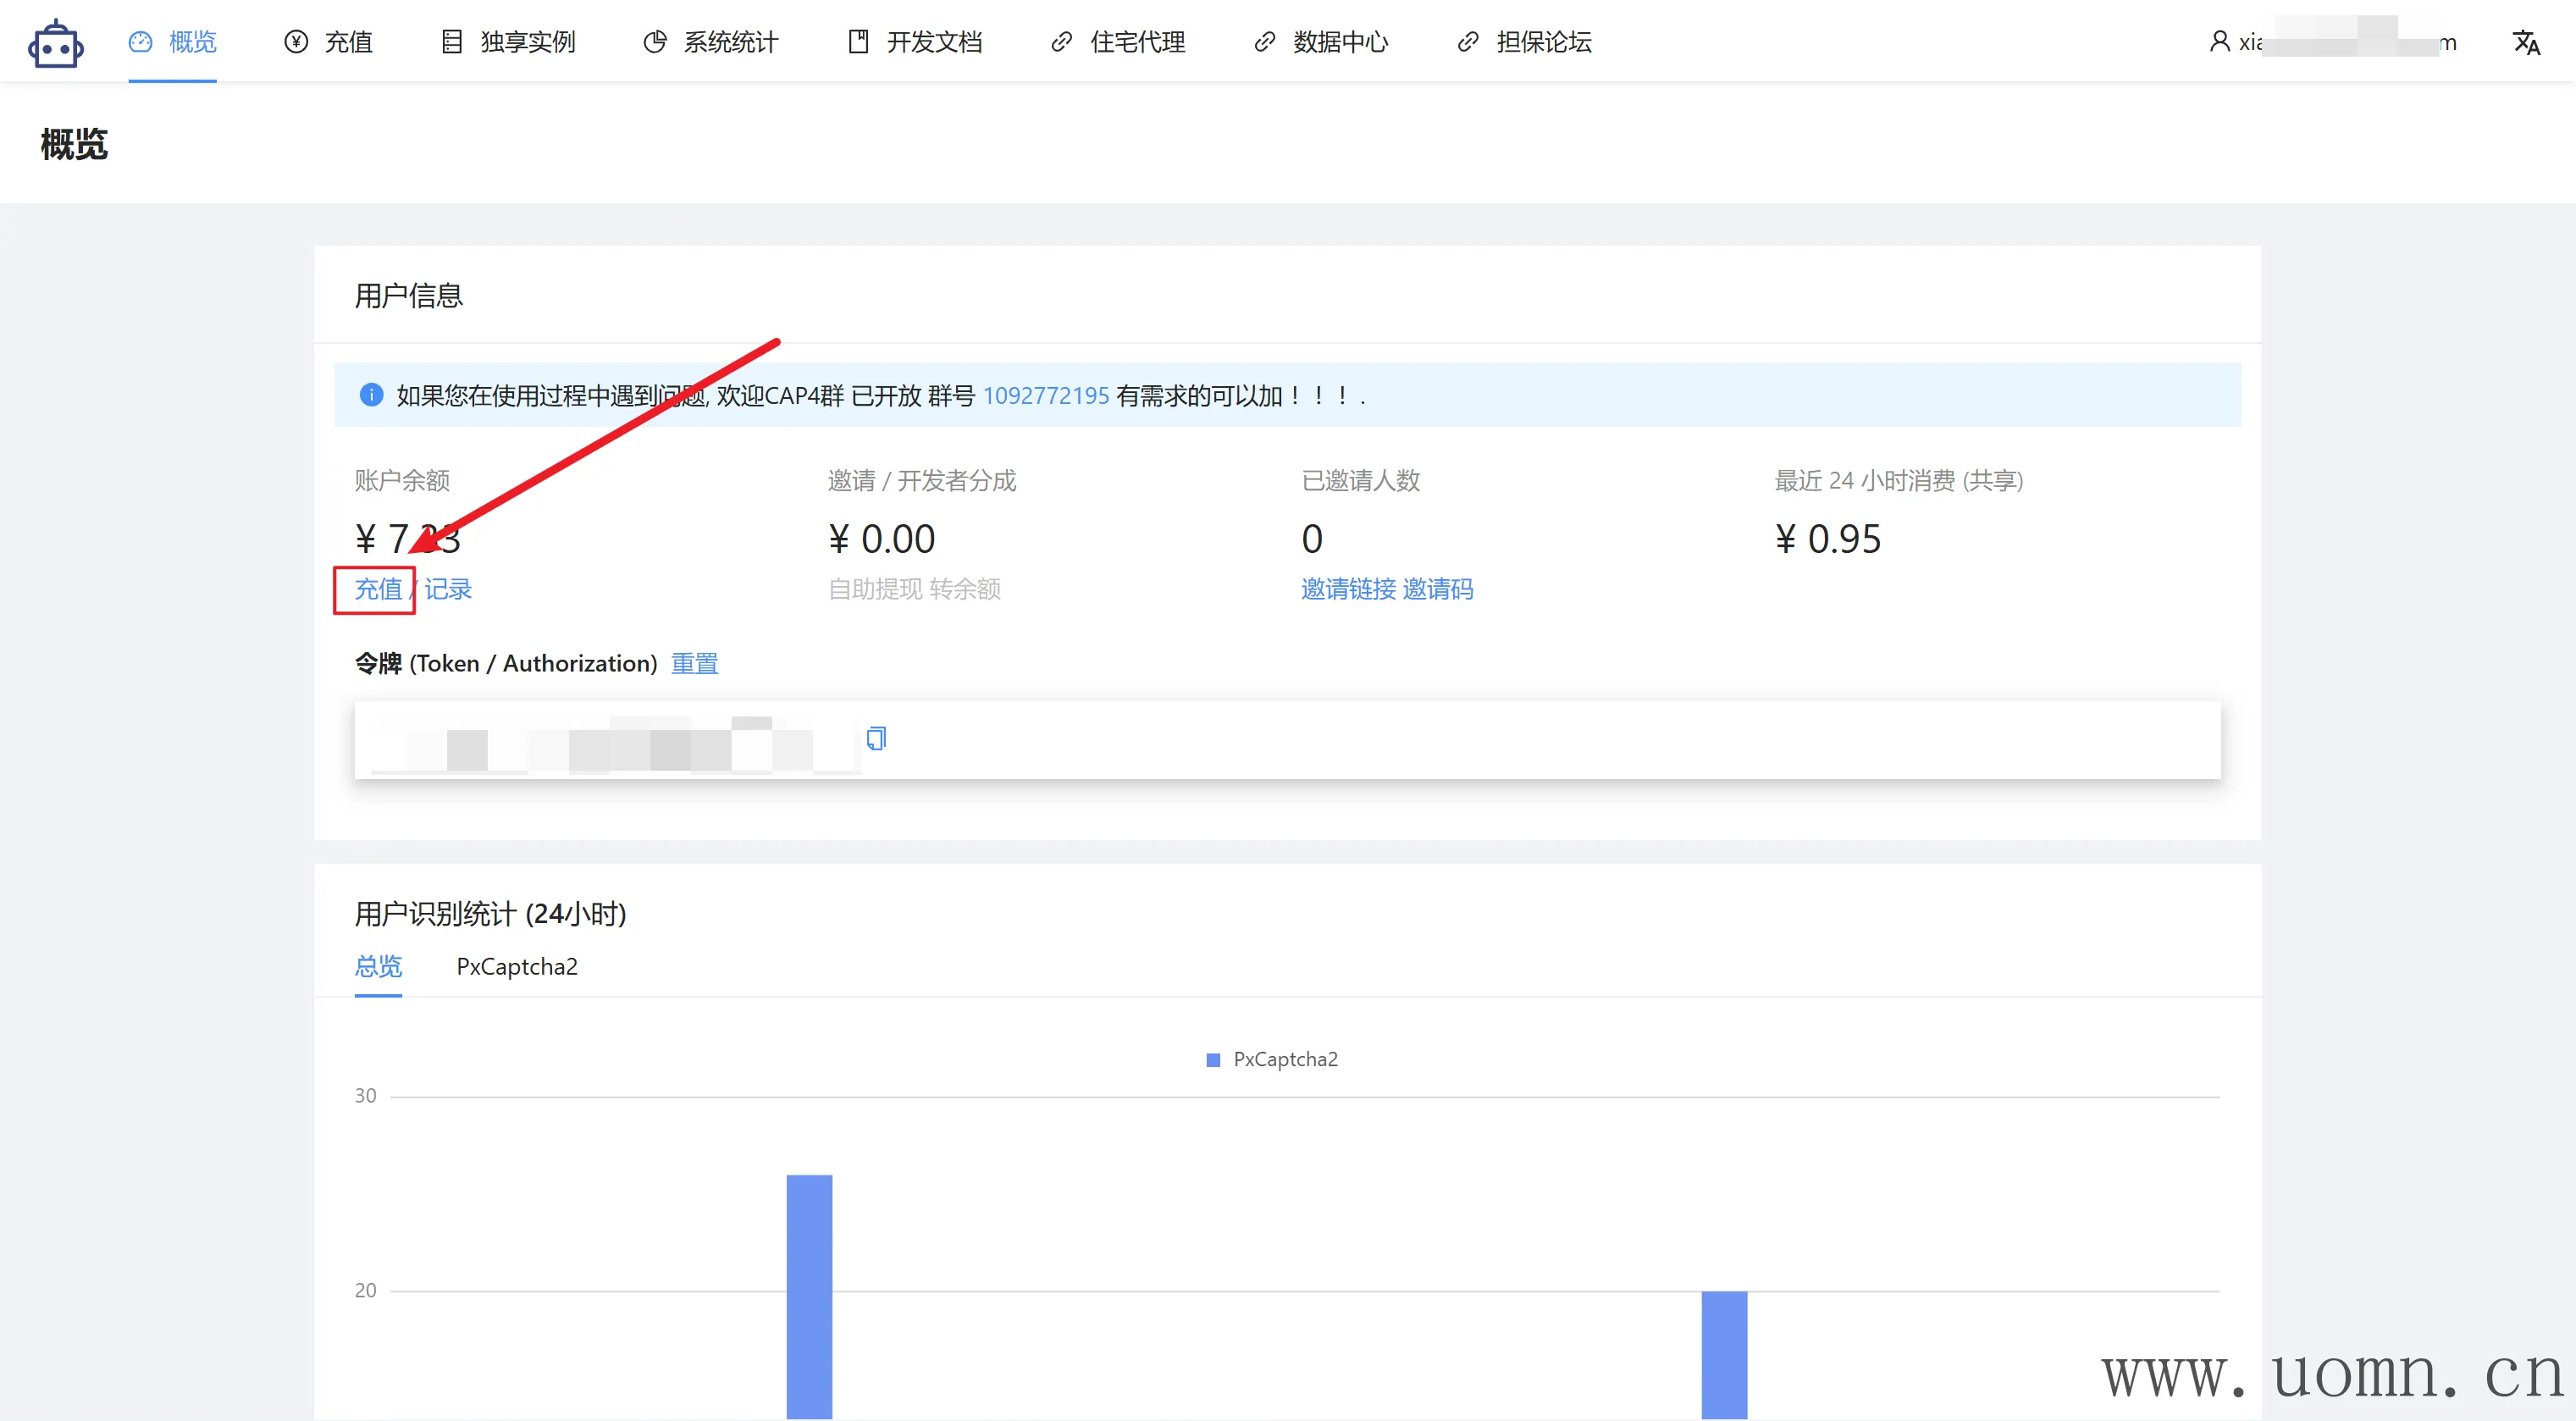Open the 记录 recharge records link
This screenshot has height=1421, width=2576.
[x=448, y=589]
